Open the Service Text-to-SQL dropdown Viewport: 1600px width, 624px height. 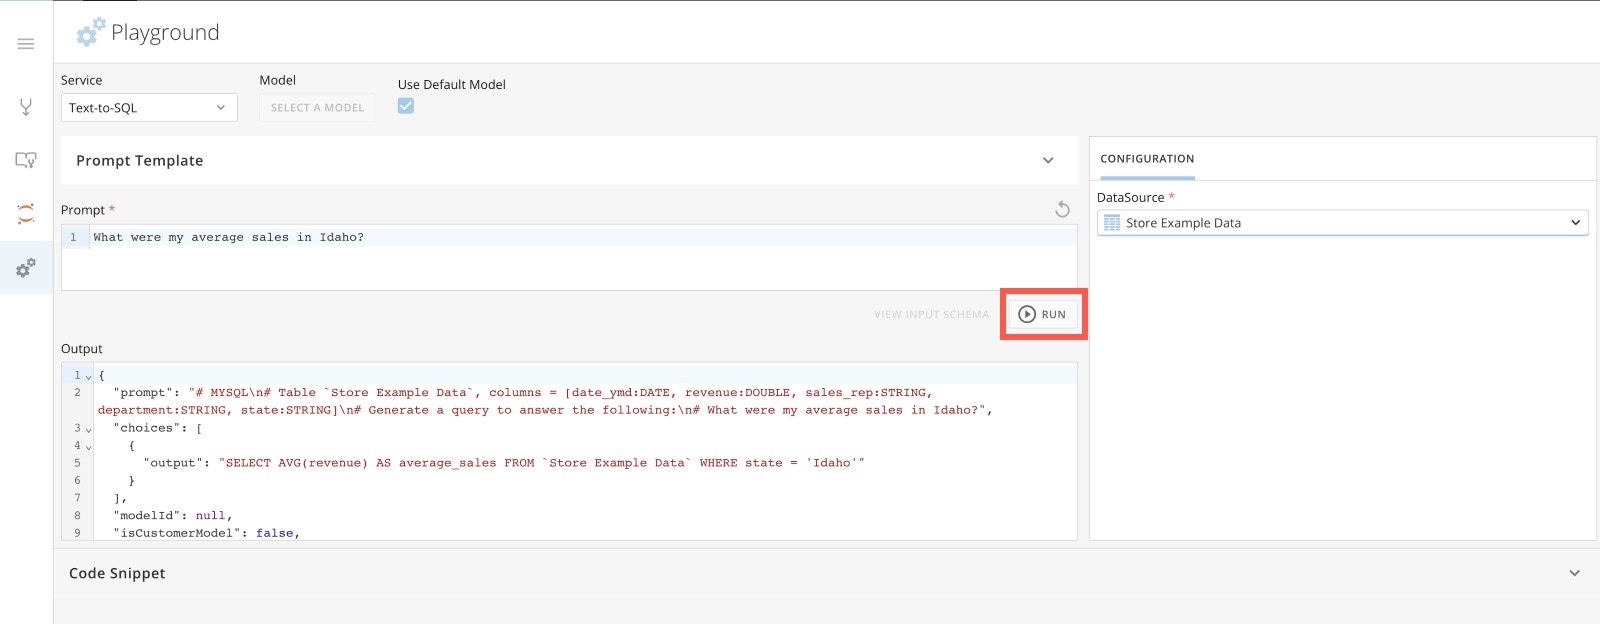[149, 108]
